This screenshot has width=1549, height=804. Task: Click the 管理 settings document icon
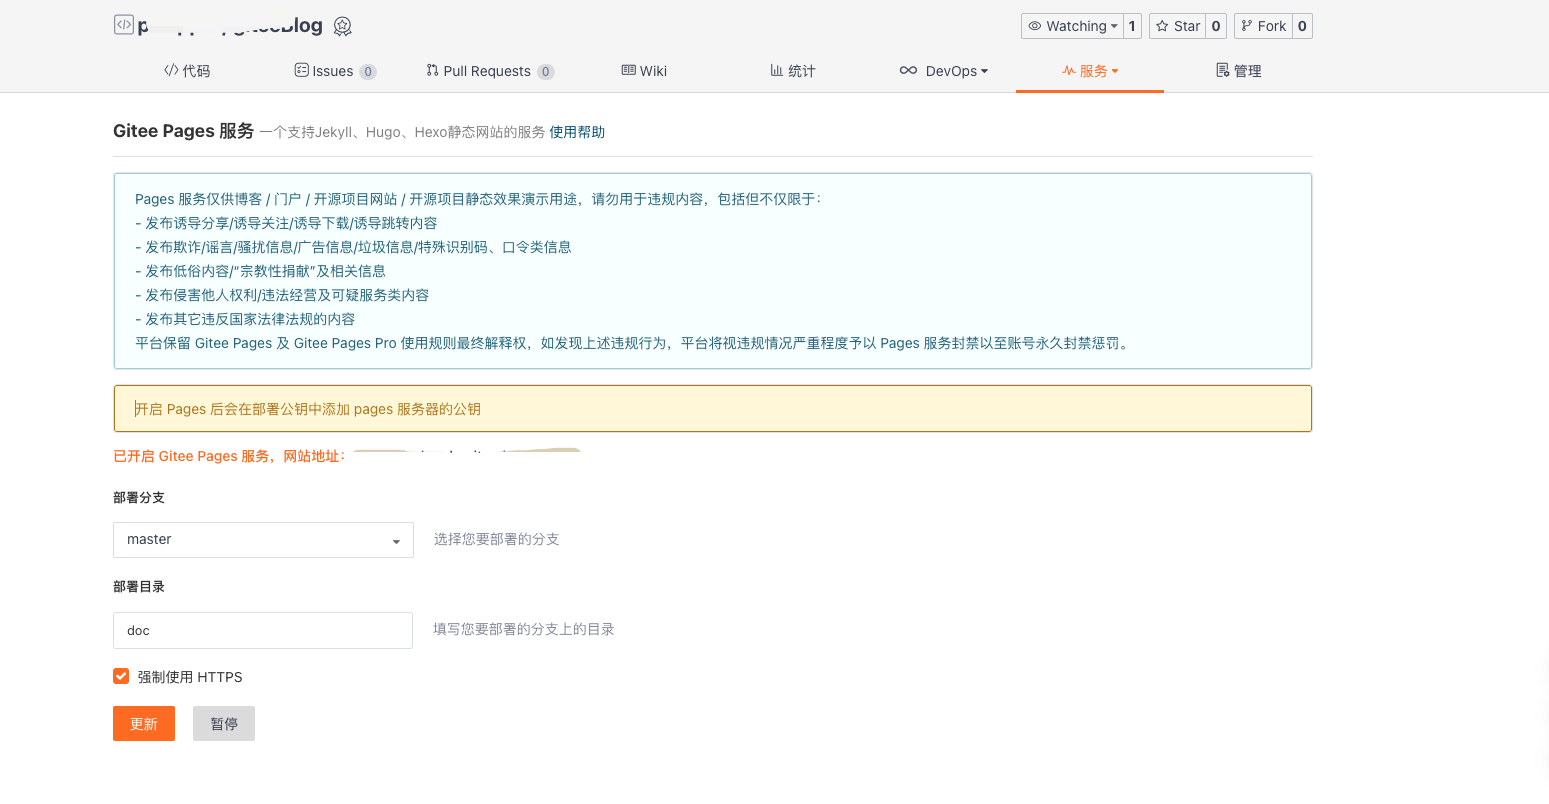tap(1222, 70)
